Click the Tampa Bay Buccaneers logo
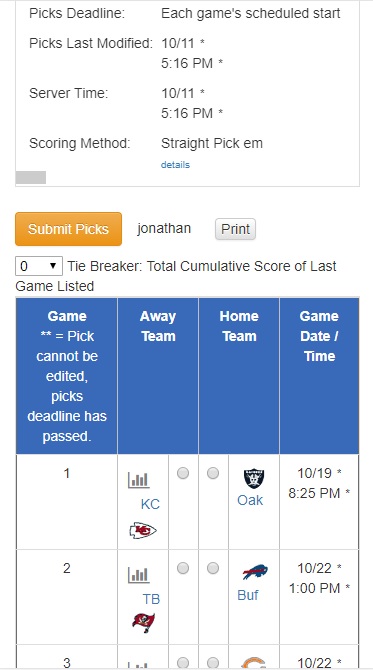Image resolution: width=373 pixels, height=670 pixels. 144,623
